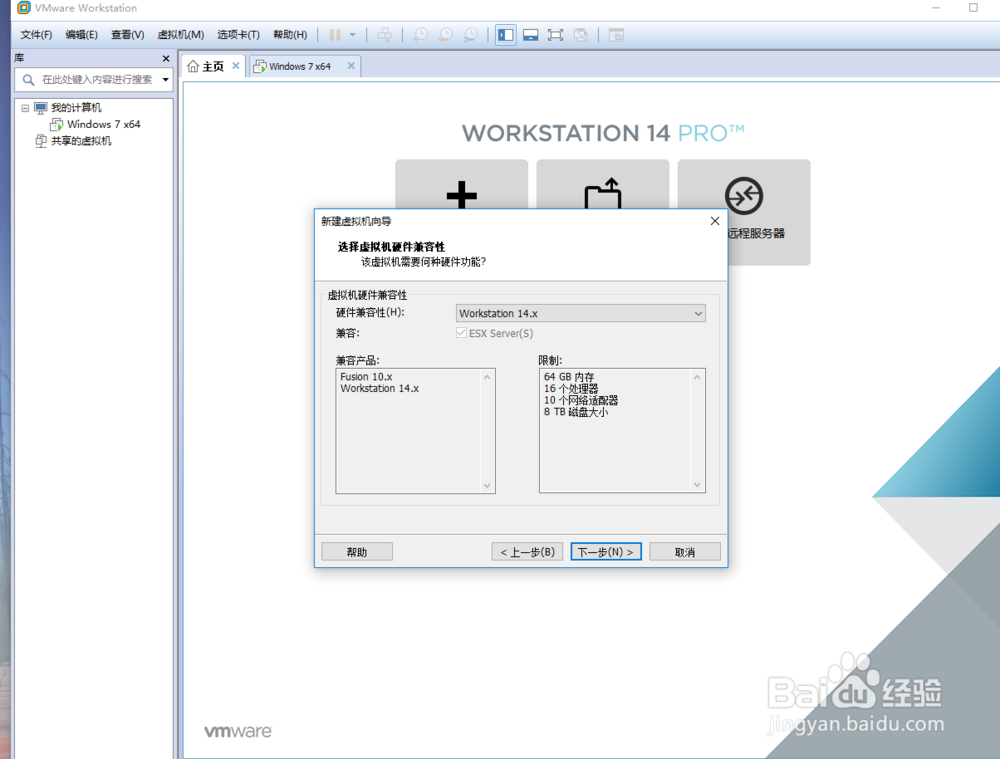1000x759 pixels.
Task: Minimize the VMware Workstation window
Action: [x=936, y=8]
